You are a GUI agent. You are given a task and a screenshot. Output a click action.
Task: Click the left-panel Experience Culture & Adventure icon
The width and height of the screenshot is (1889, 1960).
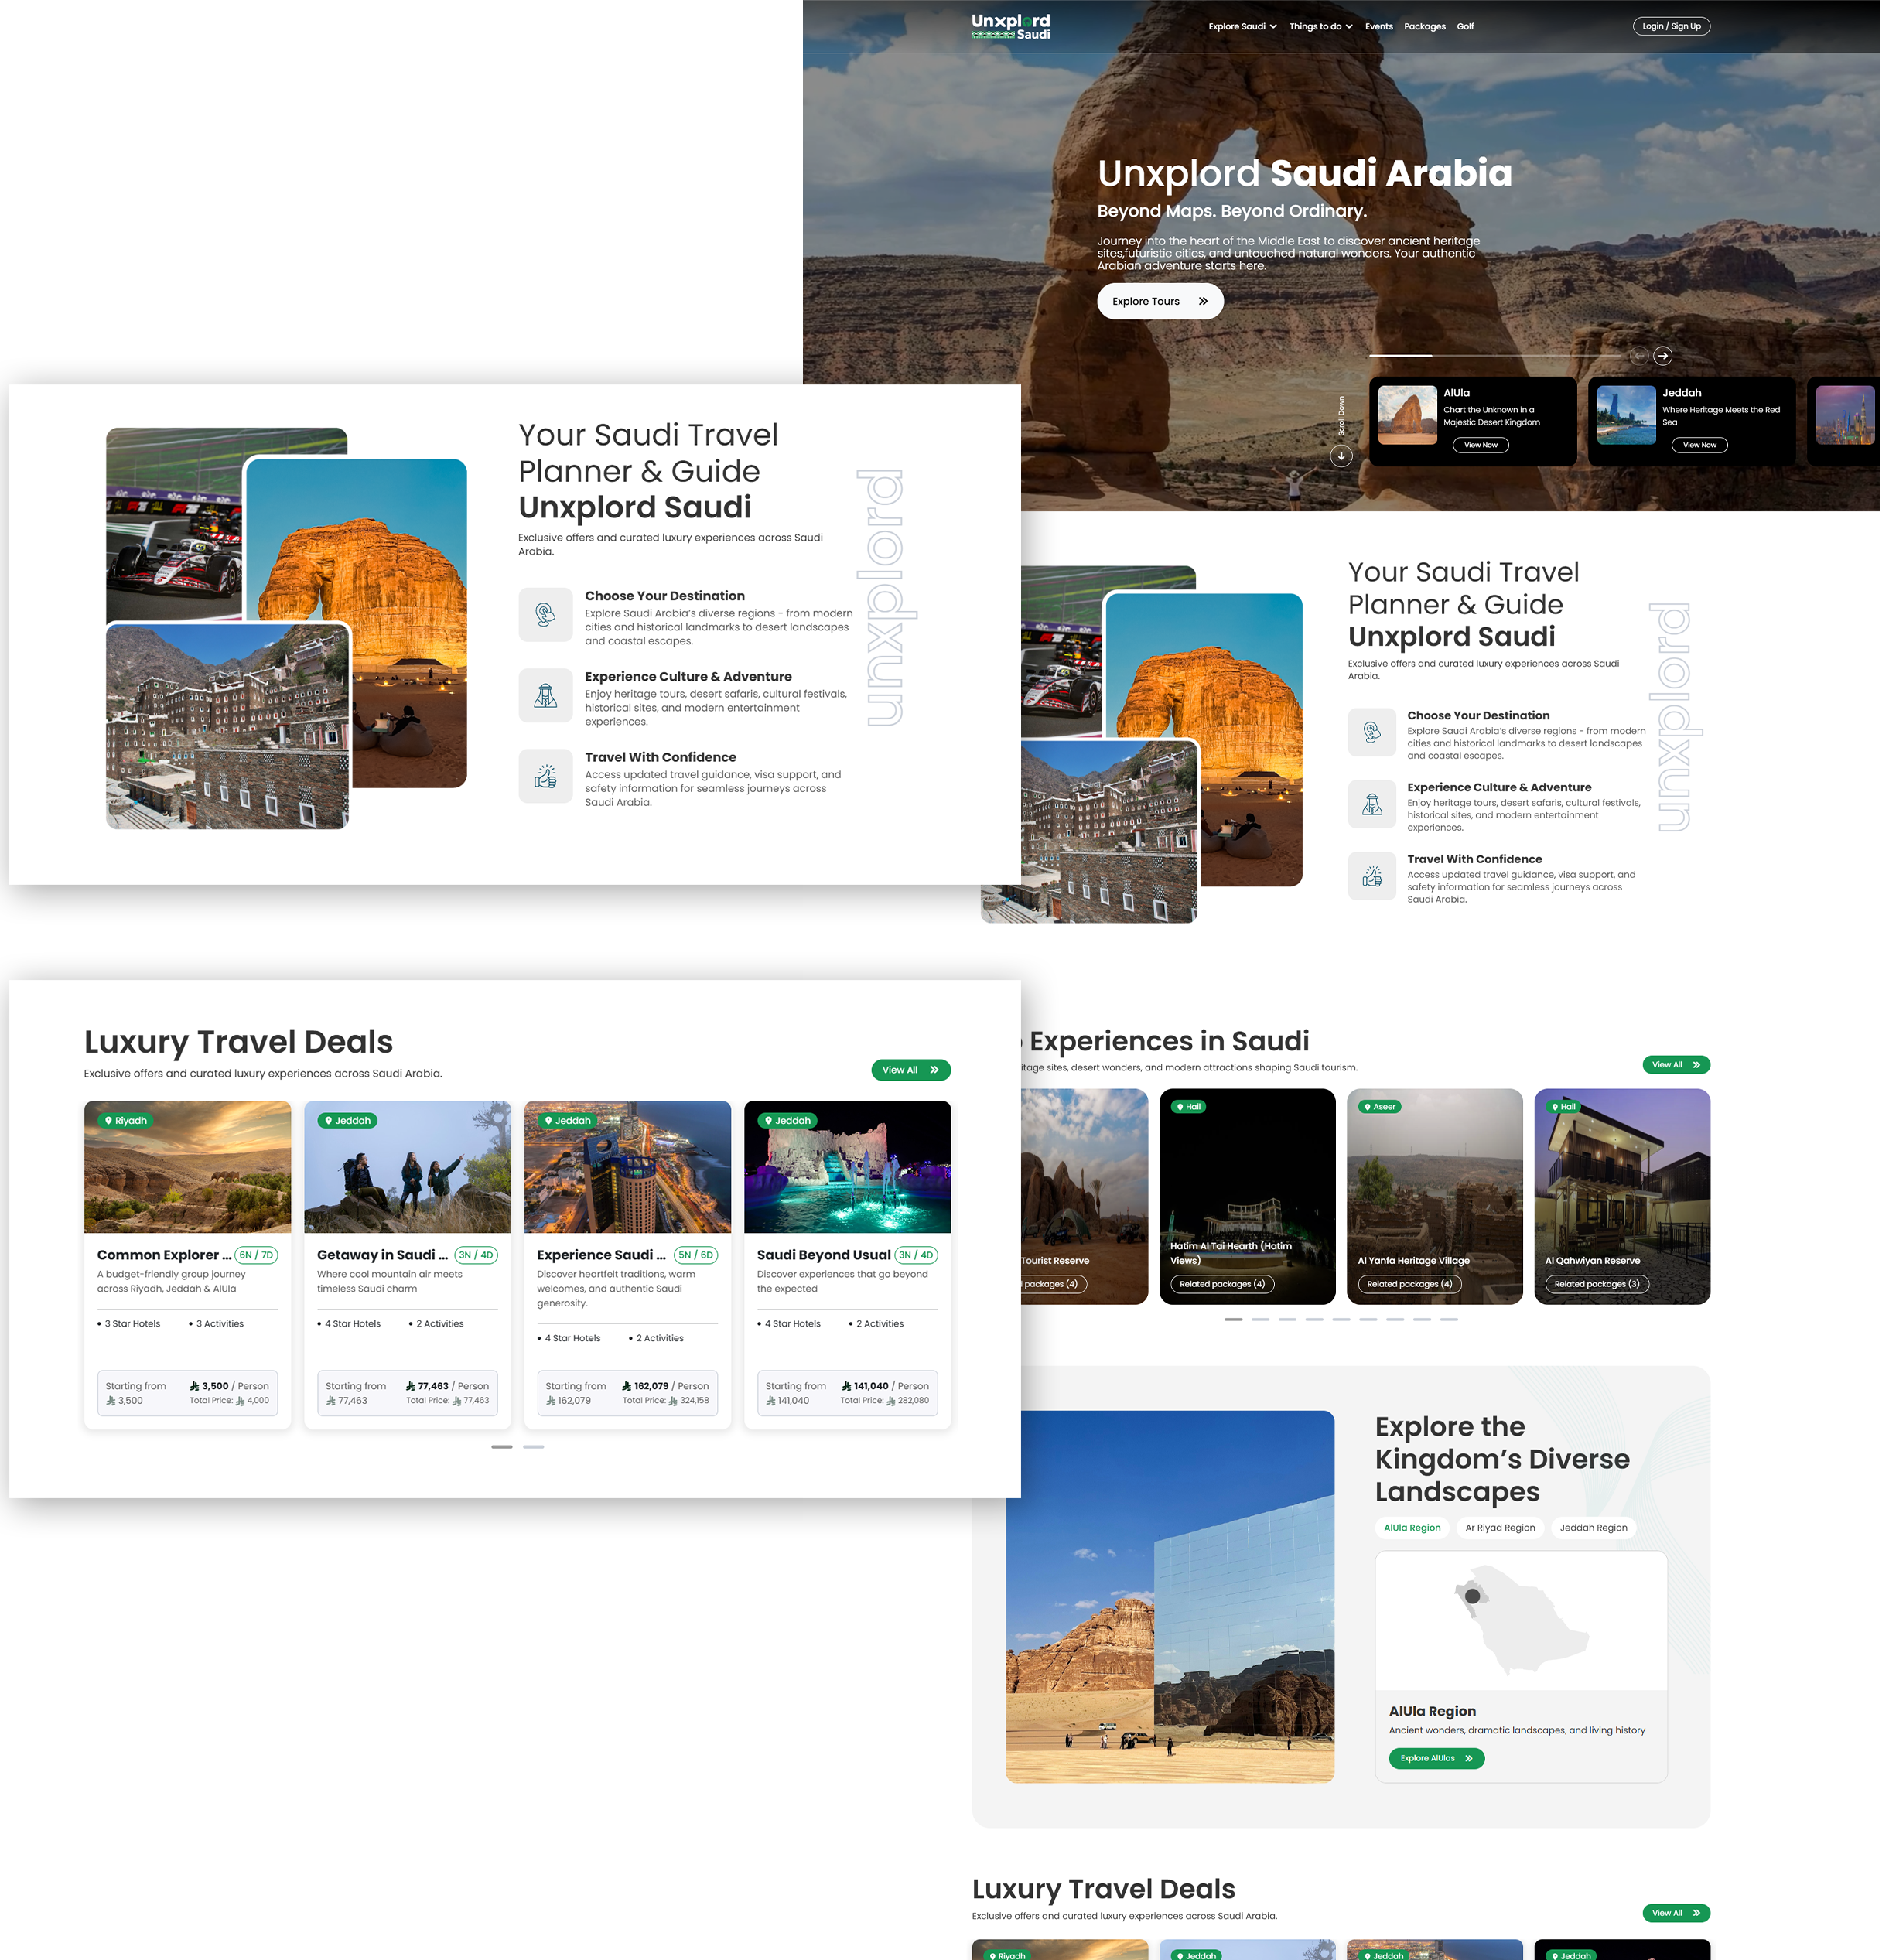[x=545, y=695]
